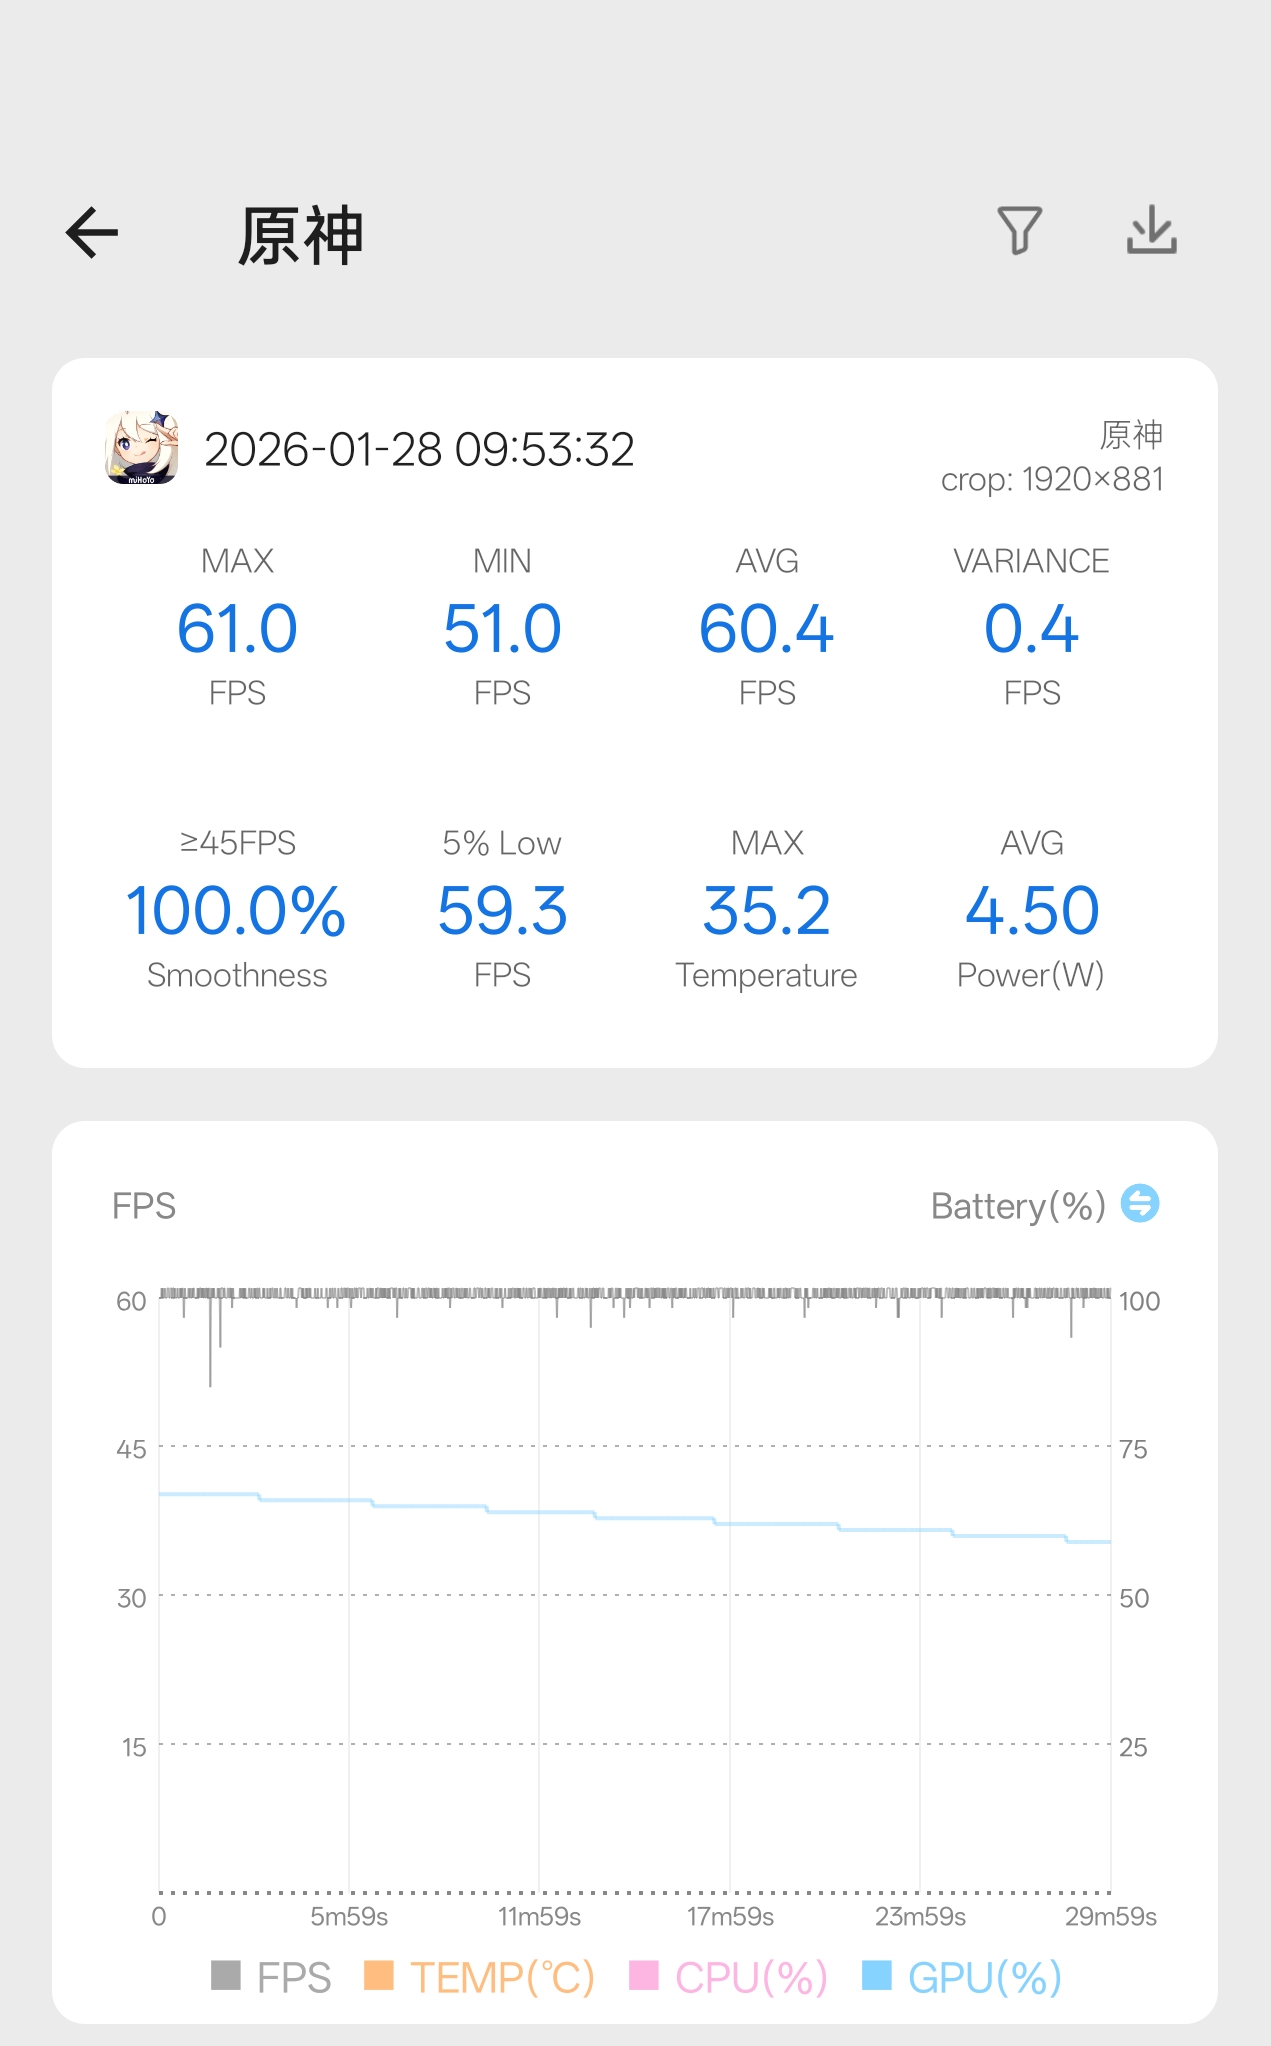This screenshot has height=2046, width=1271.
Task: Click the pink CPU legend swatch
Action: pyautogui.click(x=643, y=1975)
